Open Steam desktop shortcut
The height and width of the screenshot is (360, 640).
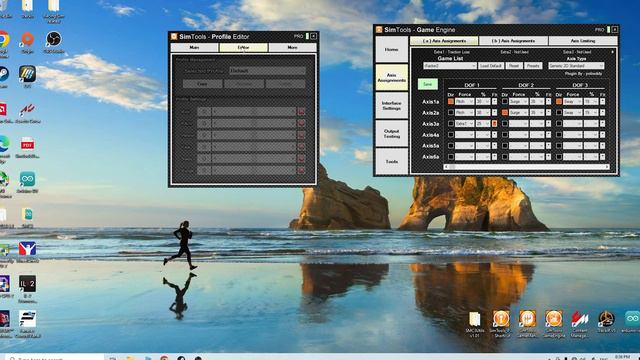(x=4, y=74)
